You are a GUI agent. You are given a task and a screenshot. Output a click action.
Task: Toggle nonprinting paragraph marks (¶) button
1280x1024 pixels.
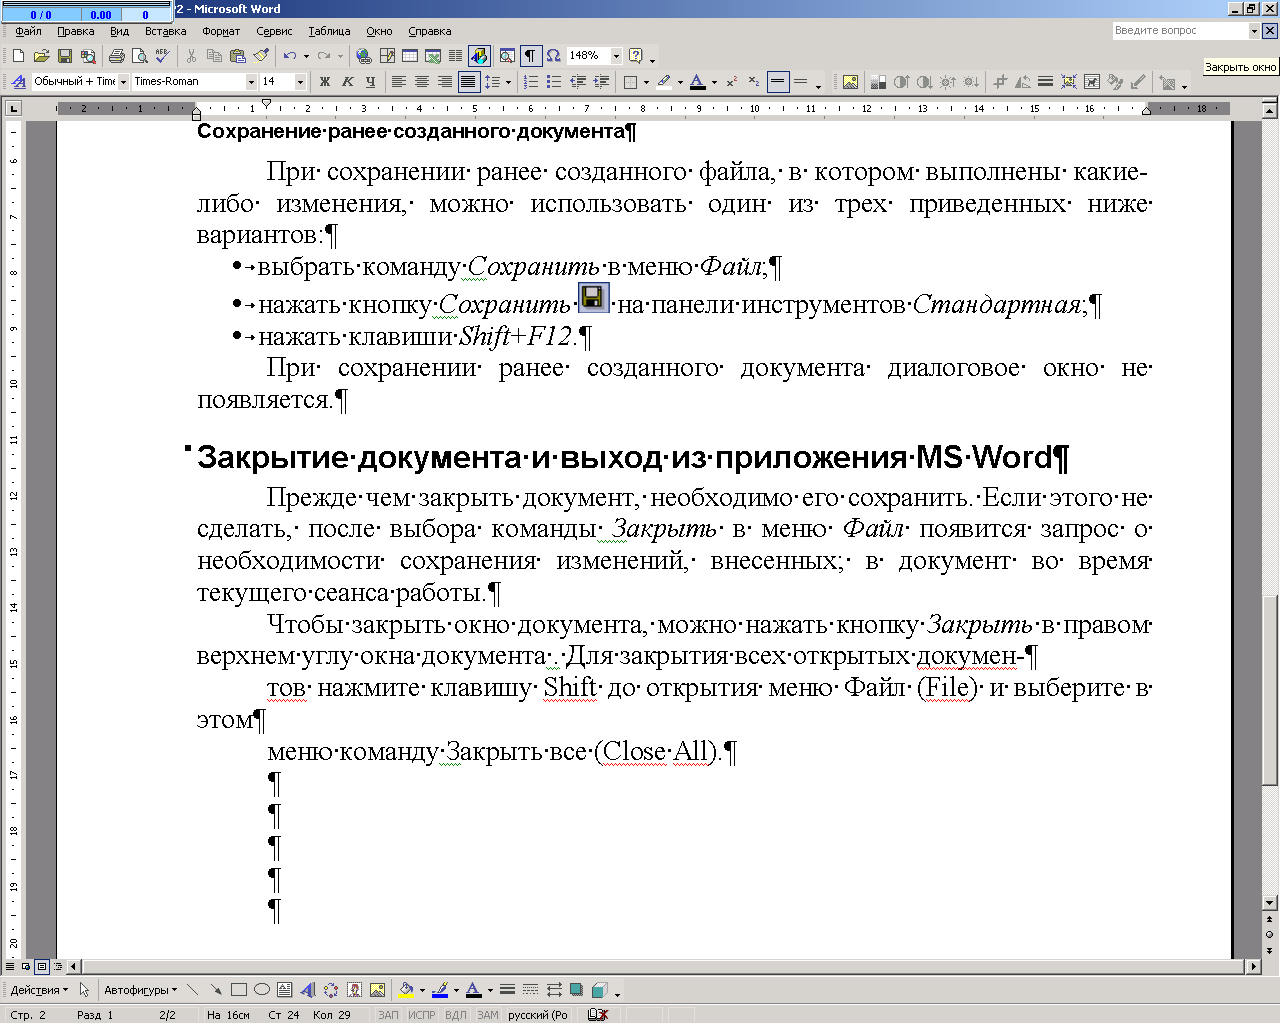click(531, 56)
